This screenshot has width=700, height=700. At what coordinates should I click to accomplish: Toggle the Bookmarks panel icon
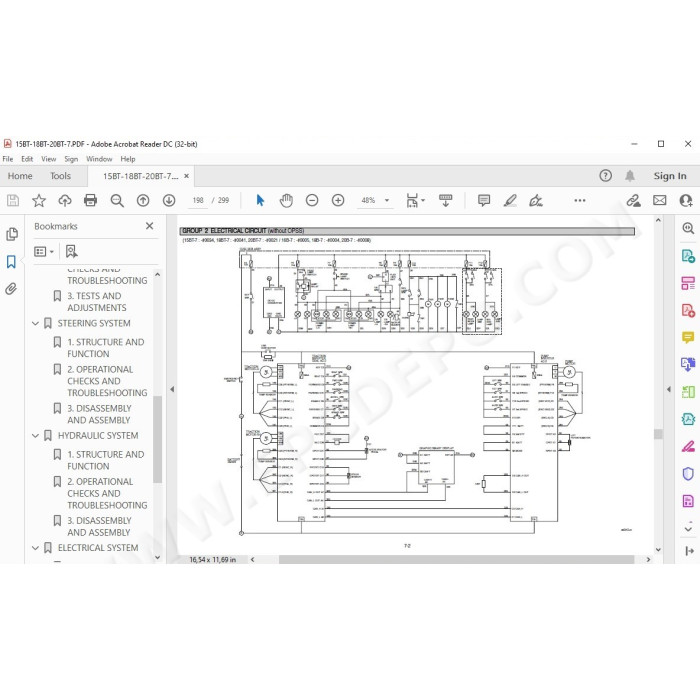click(x=11, y=262)
